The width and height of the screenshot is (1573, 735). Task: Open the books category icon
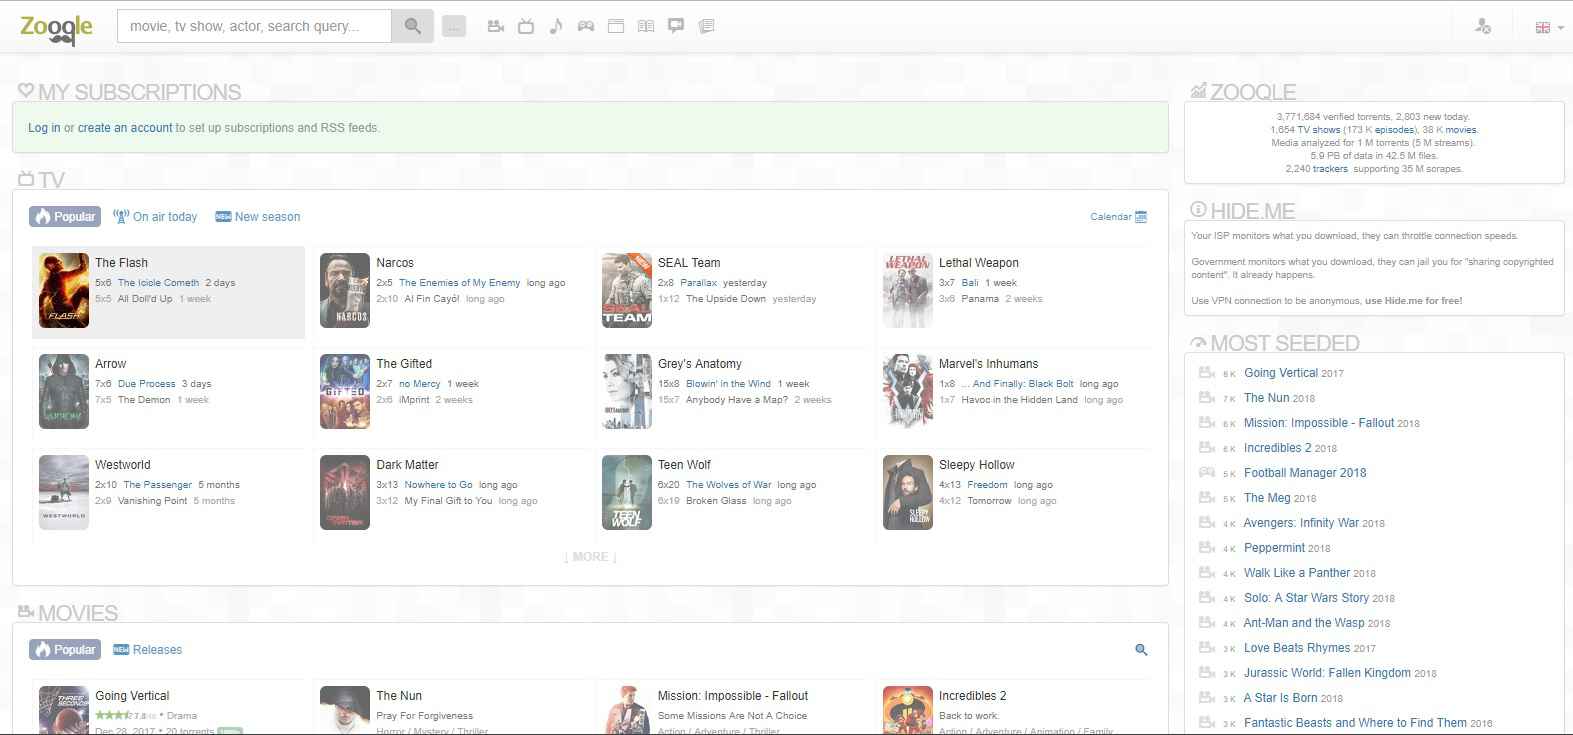click(x=646, y=27)
